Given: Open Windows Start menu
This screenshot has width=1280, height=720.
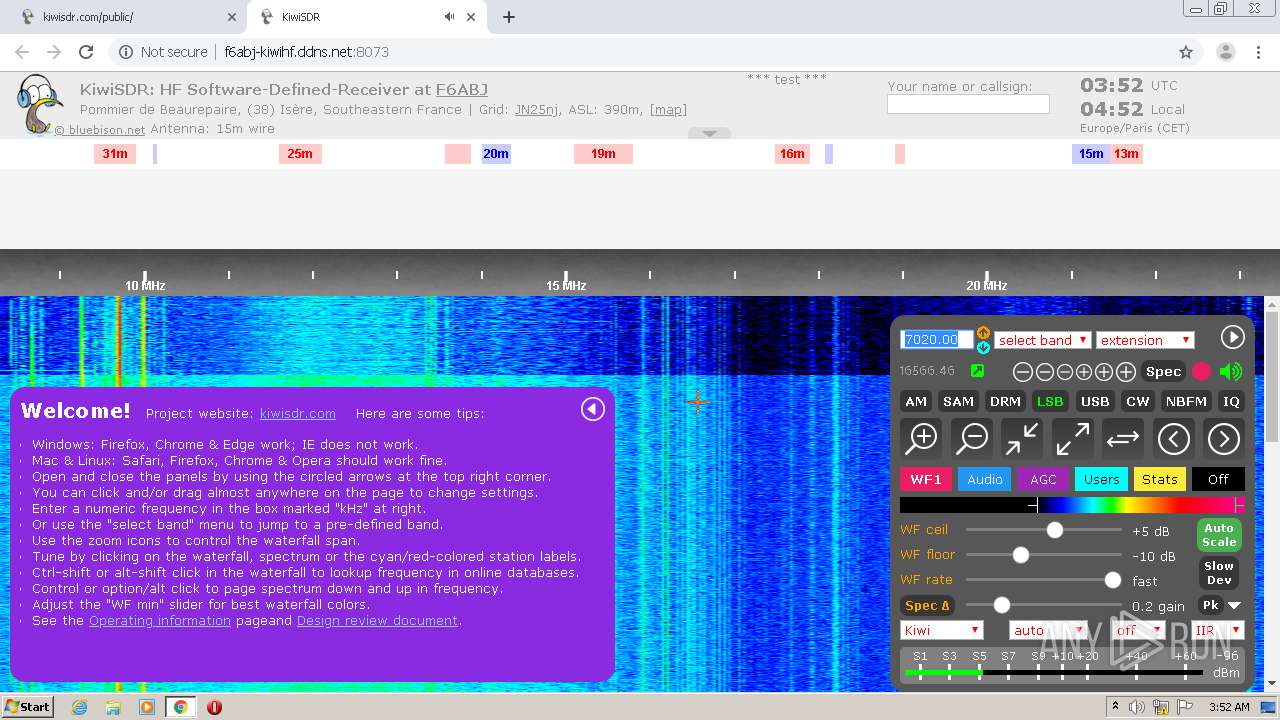Looking at the screenshot, I should [x=27, y=707].
